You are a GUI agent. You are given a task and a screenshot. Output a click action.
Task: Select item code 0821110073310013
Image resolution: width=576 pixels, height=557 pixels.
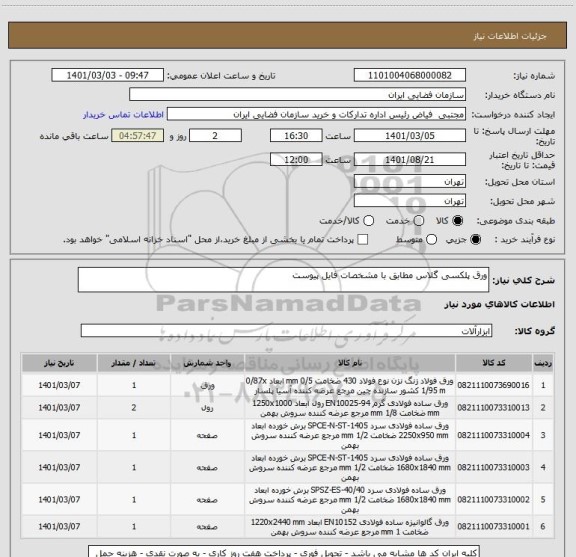point(493,407)
